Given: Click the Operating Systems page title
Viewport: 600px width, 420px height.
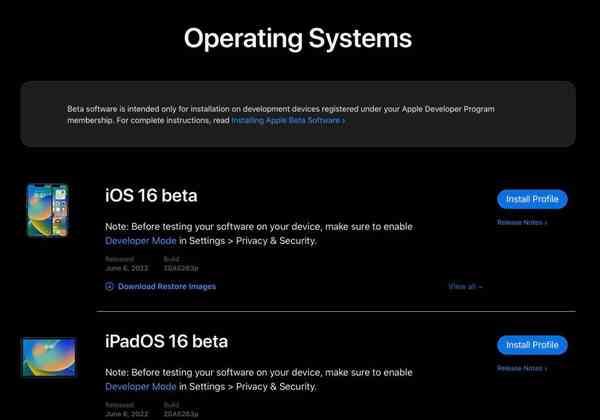Looking at the screenshot, I should click(x=298, y=38).
